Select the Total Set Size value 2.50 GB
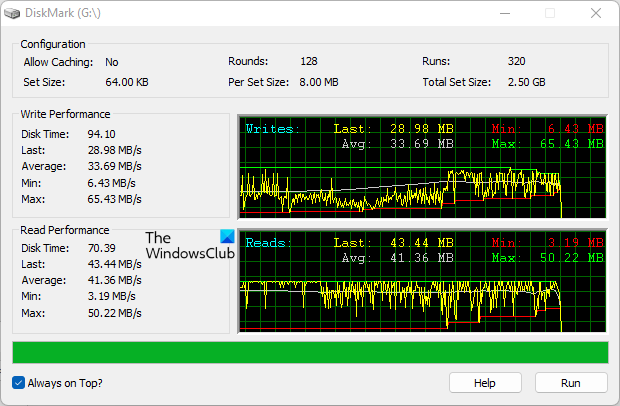Viewport: 620px width, 406px height. 526,82
